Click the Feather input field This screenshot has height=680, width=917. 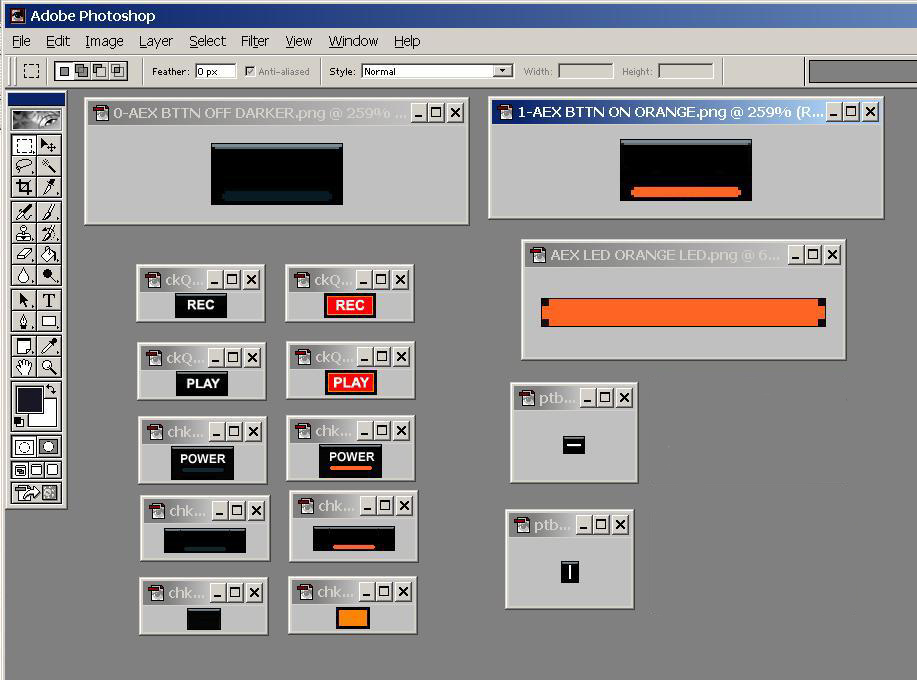point(215,71)
